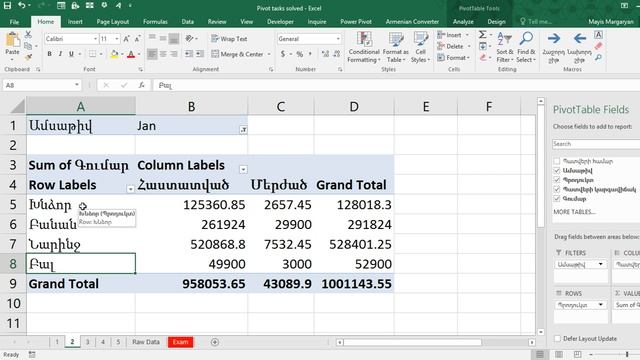
Task: Click Insert Function fx icon
Action: tap(142, 85)
